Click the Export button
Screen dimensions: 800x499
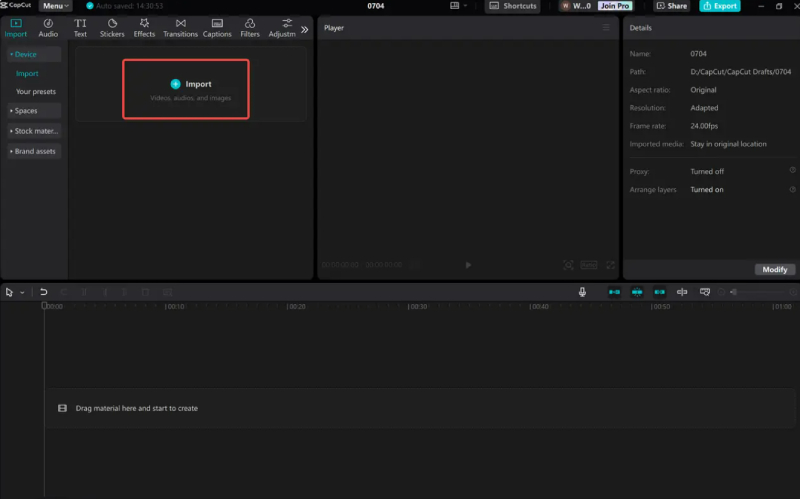click(720, 6)
